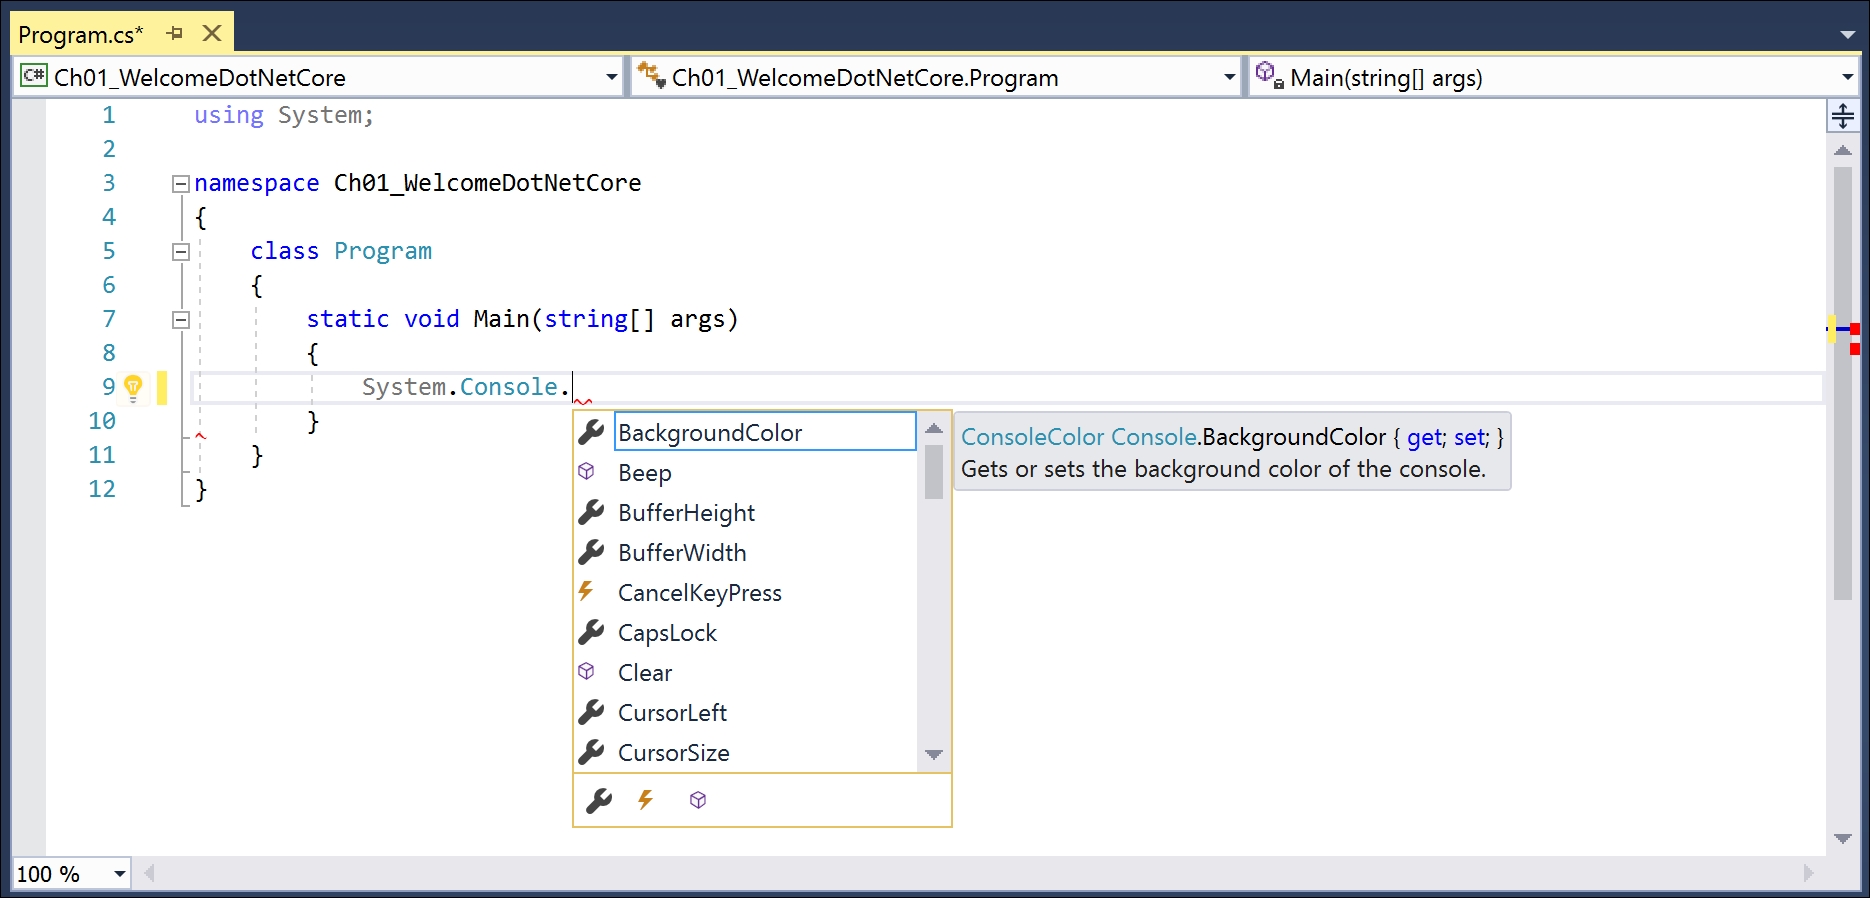Select CursorSize property in completion list
This screenshot has height=898, width=1870.
(746, 753)
